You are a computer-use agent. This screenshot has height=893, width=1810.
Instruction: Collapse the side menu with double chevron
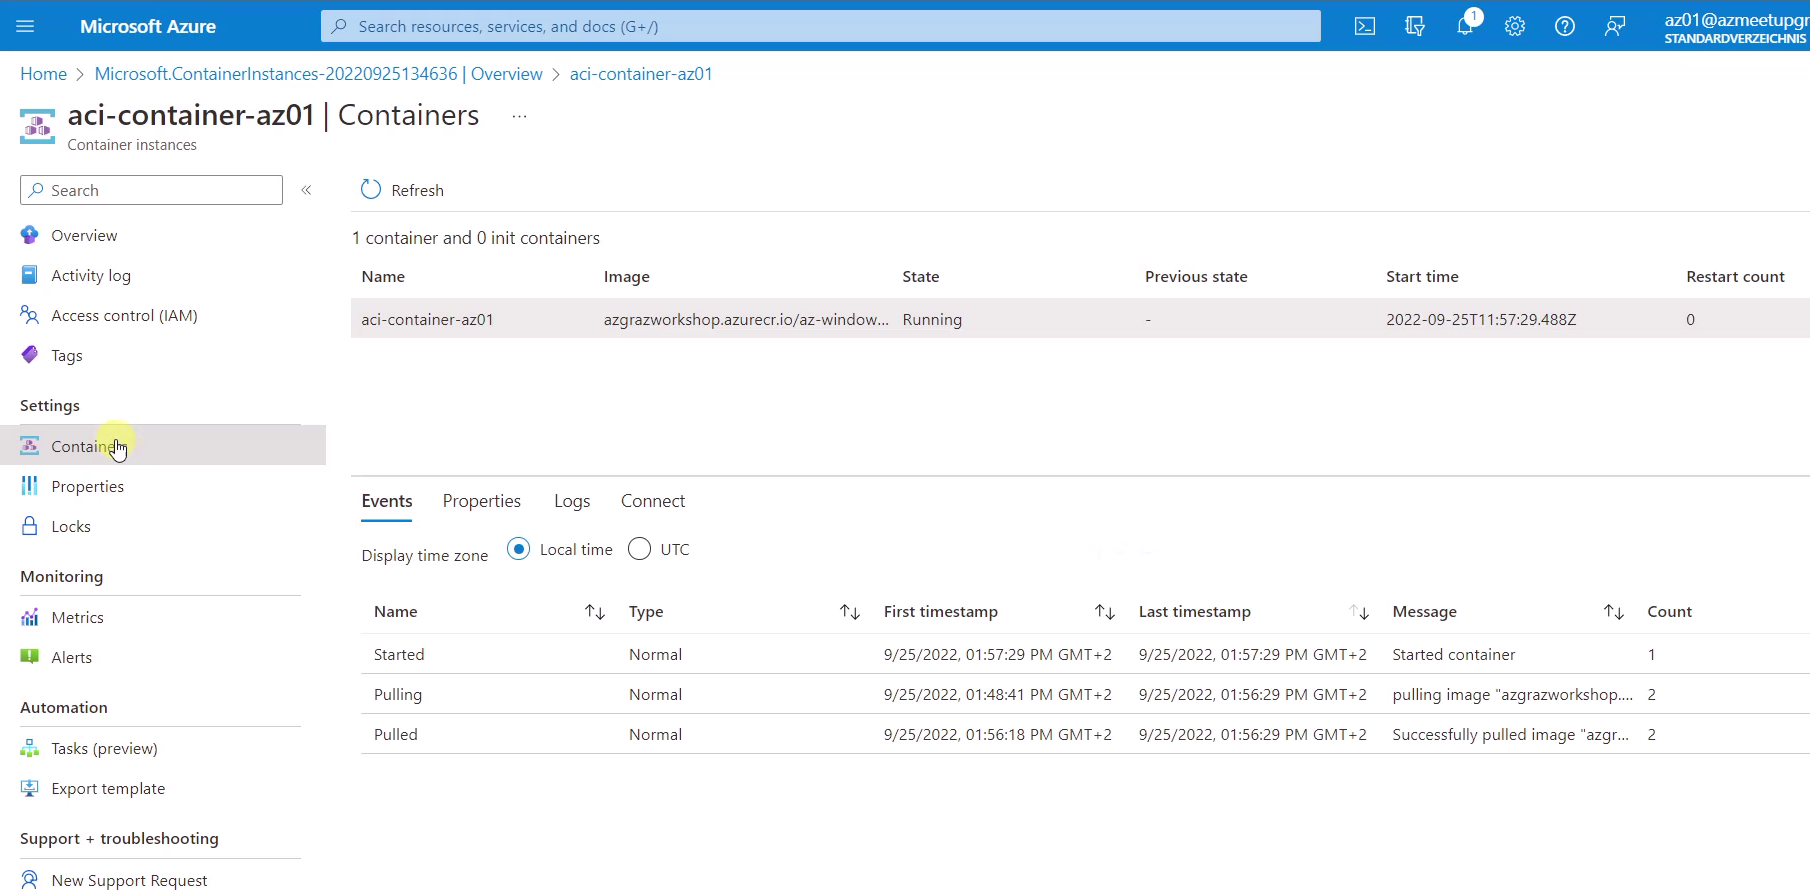(x=307, y=190)
